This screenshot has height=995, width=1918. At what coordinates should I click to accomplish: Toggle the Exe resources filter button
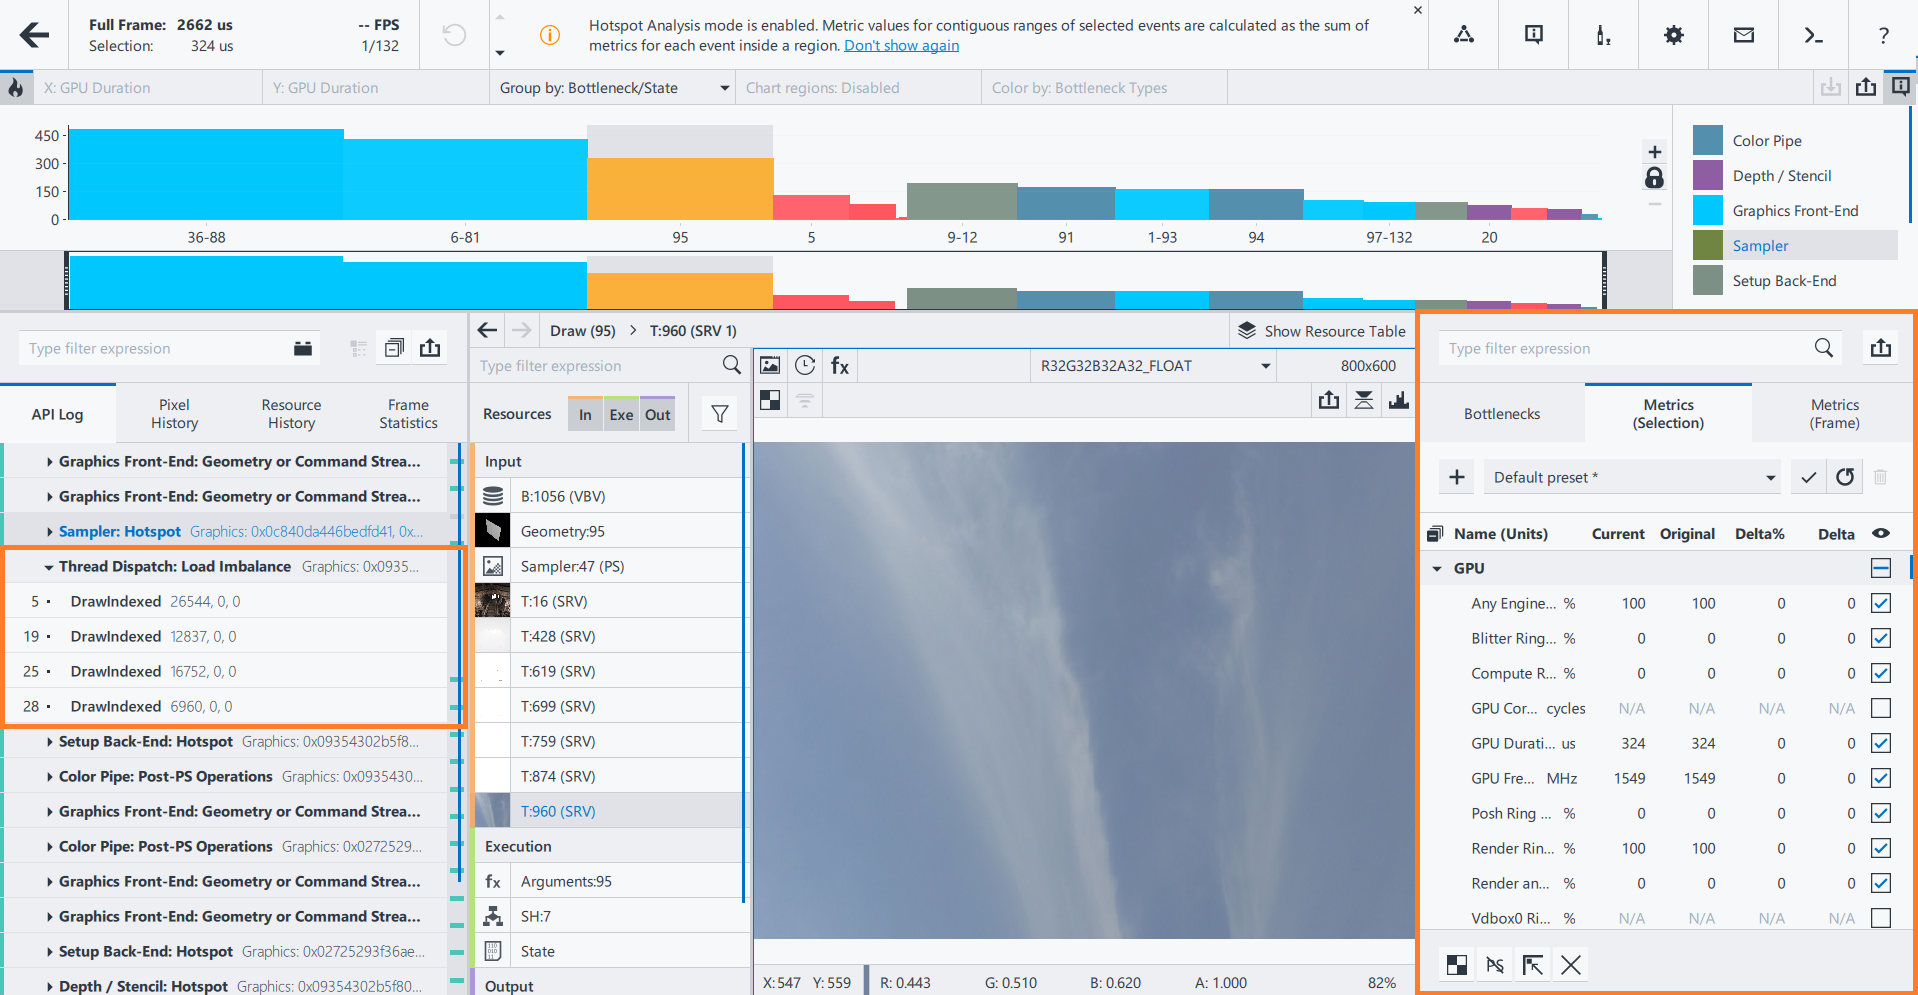(621, 415)
